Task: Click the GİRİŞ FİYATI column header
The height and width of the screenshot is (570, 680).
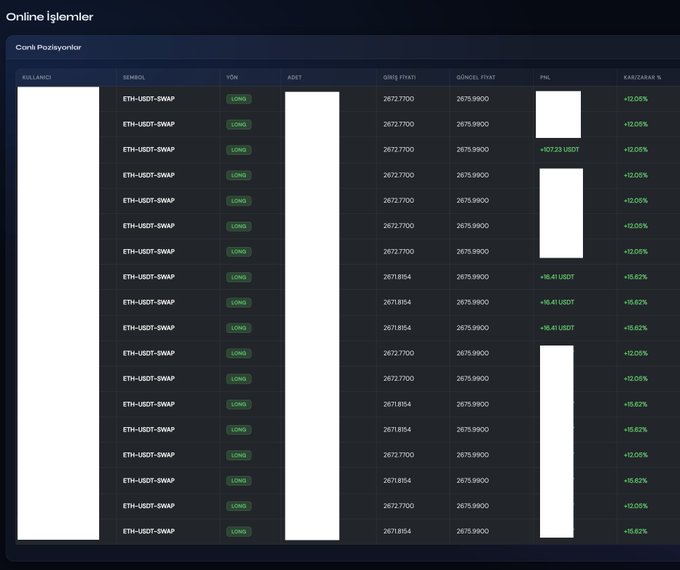Action: coord(399,77)
